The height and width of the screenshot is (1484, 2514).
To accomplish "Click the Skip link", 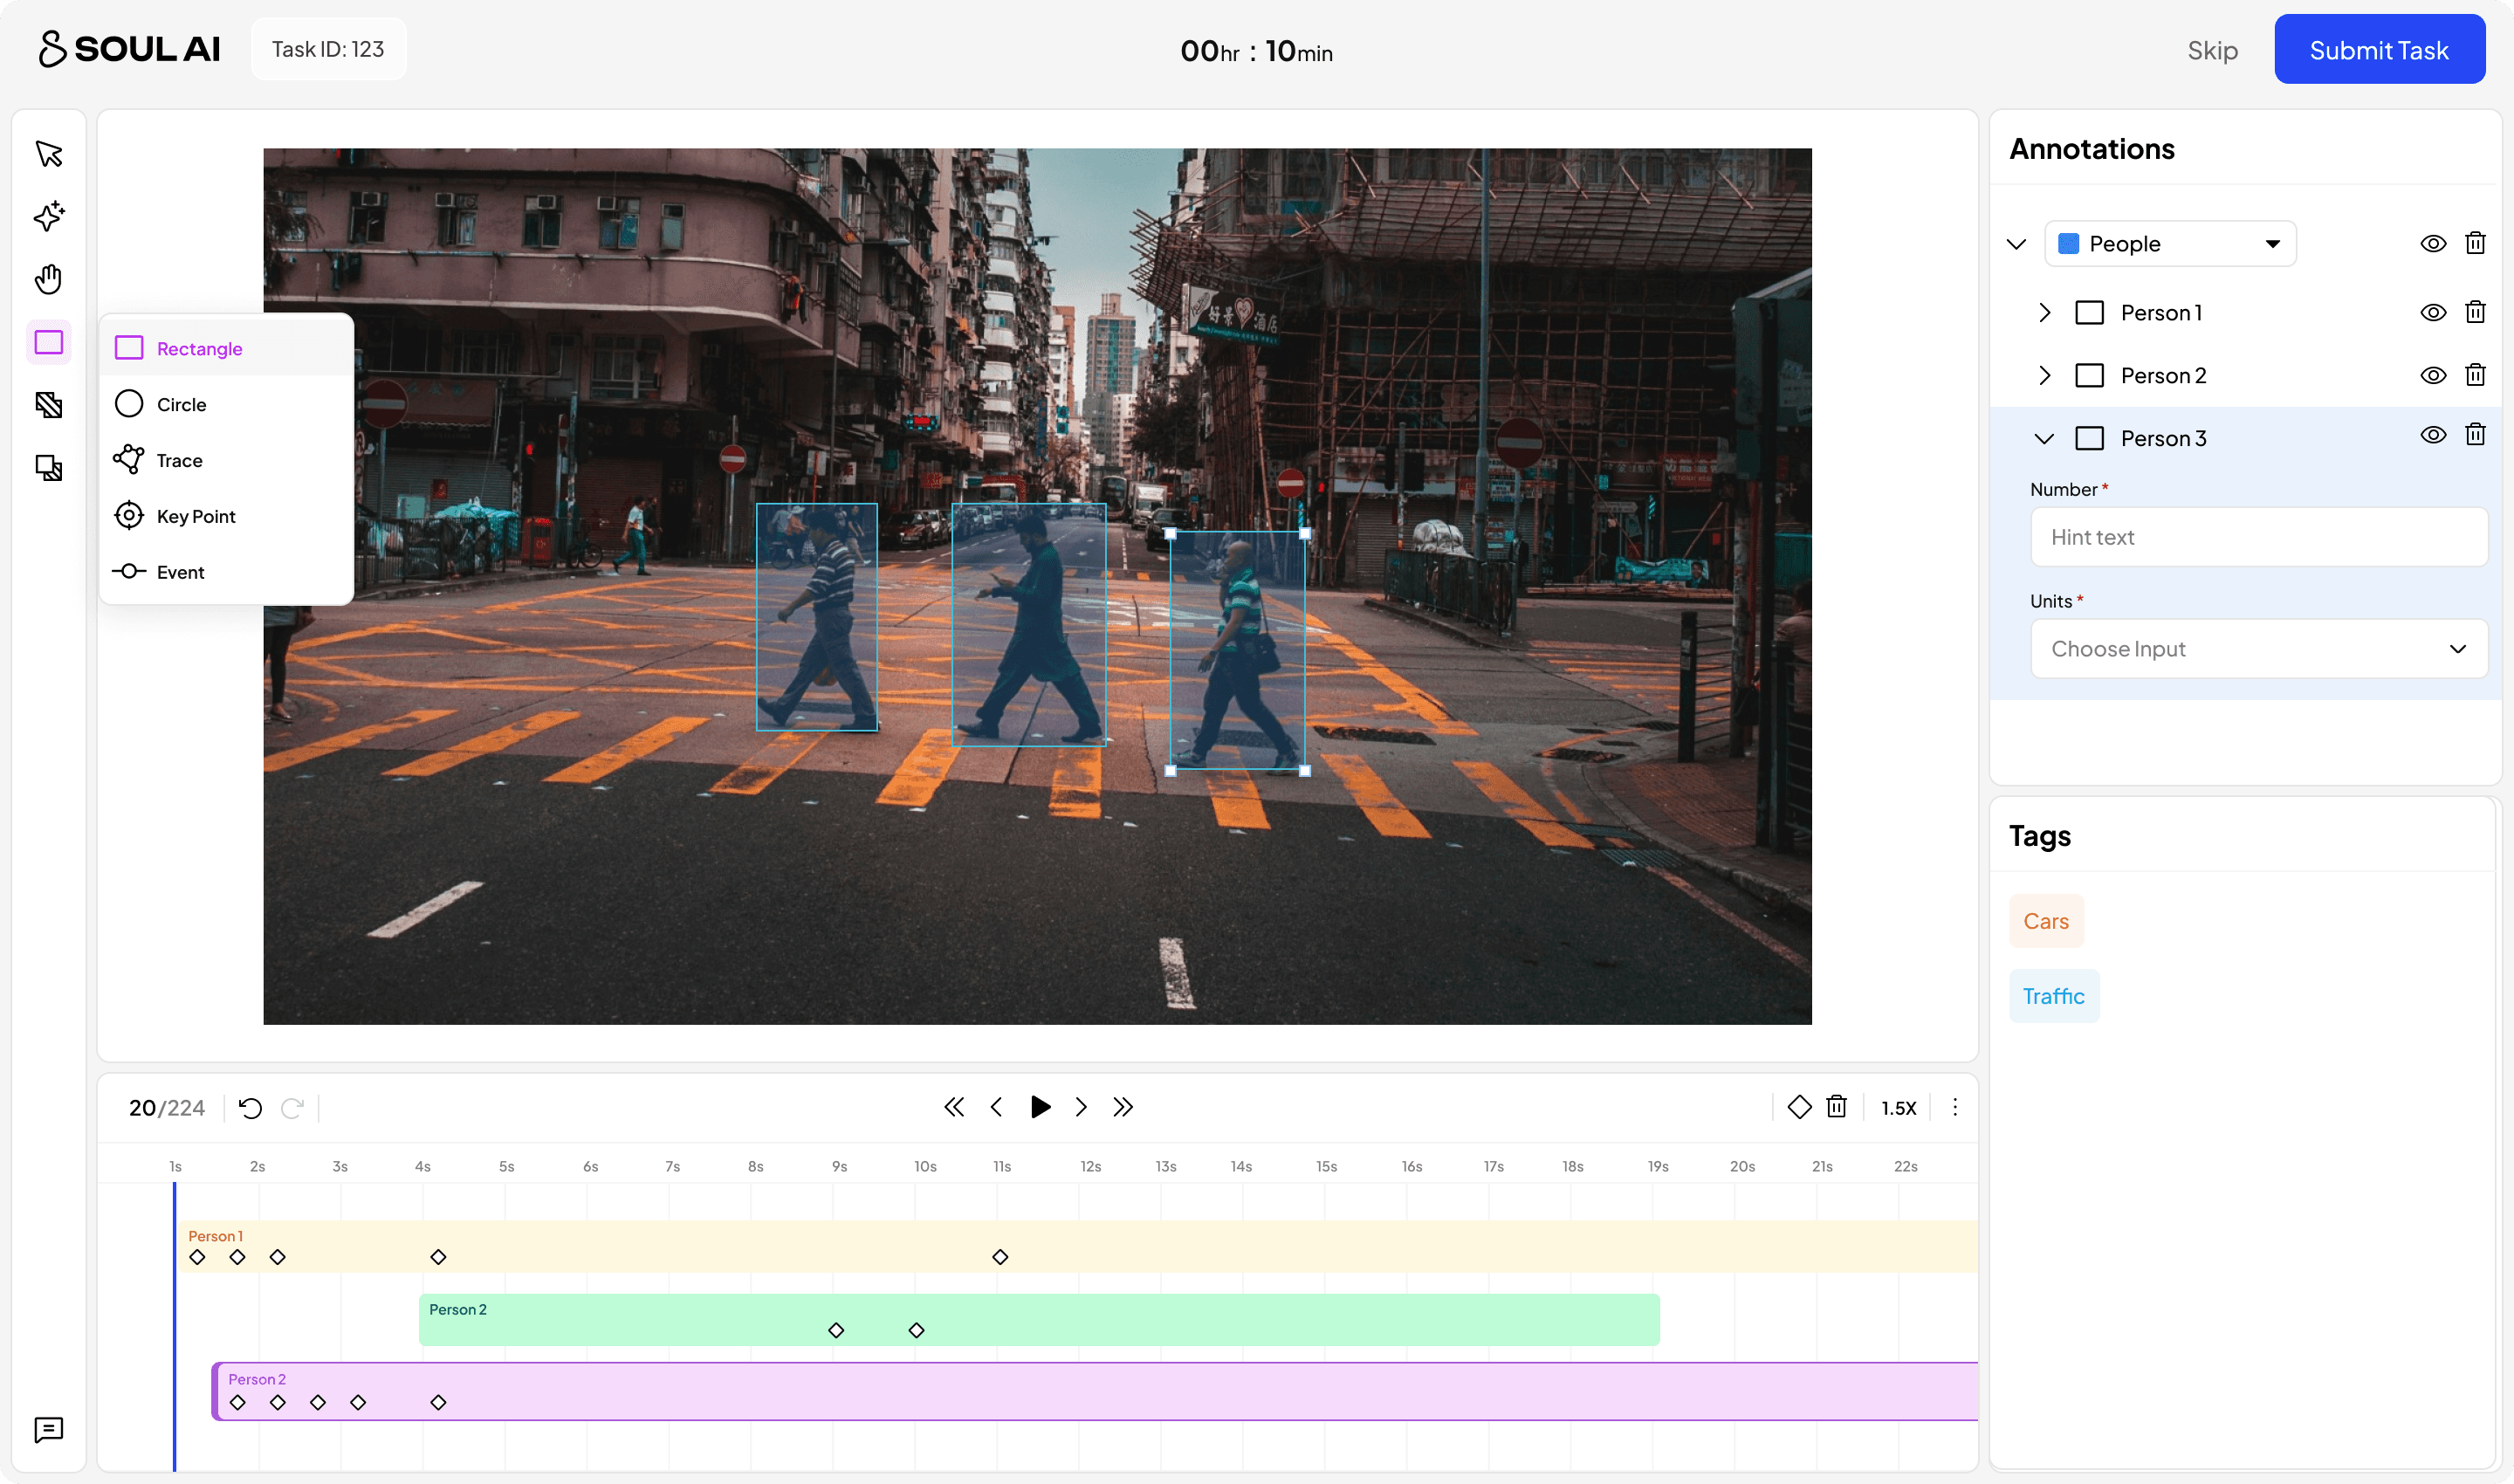I will click(x=2212, y=50).
